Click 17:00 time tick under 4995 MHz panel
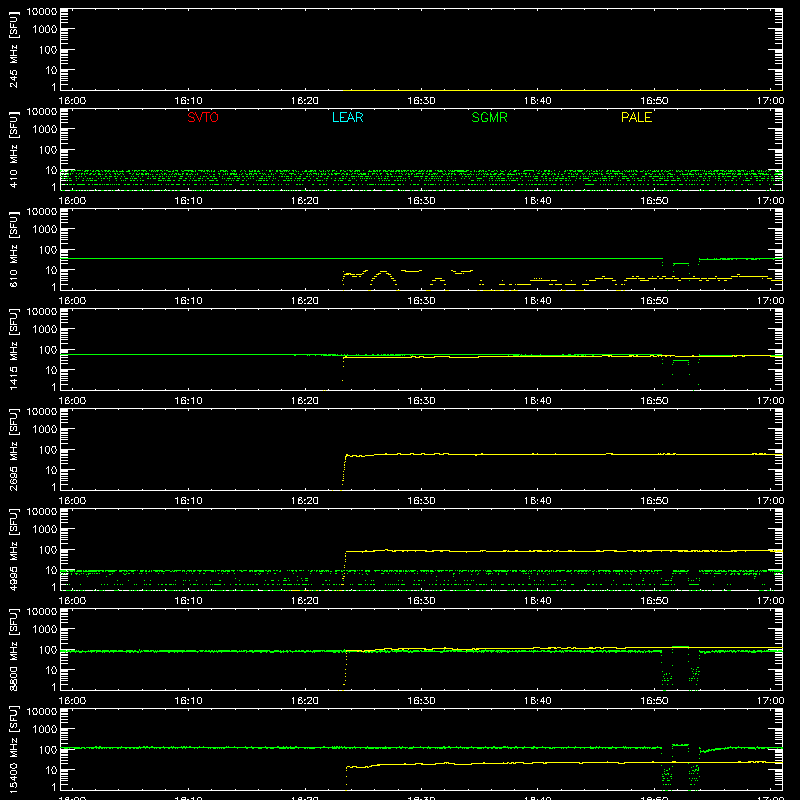 coord(770,601)
